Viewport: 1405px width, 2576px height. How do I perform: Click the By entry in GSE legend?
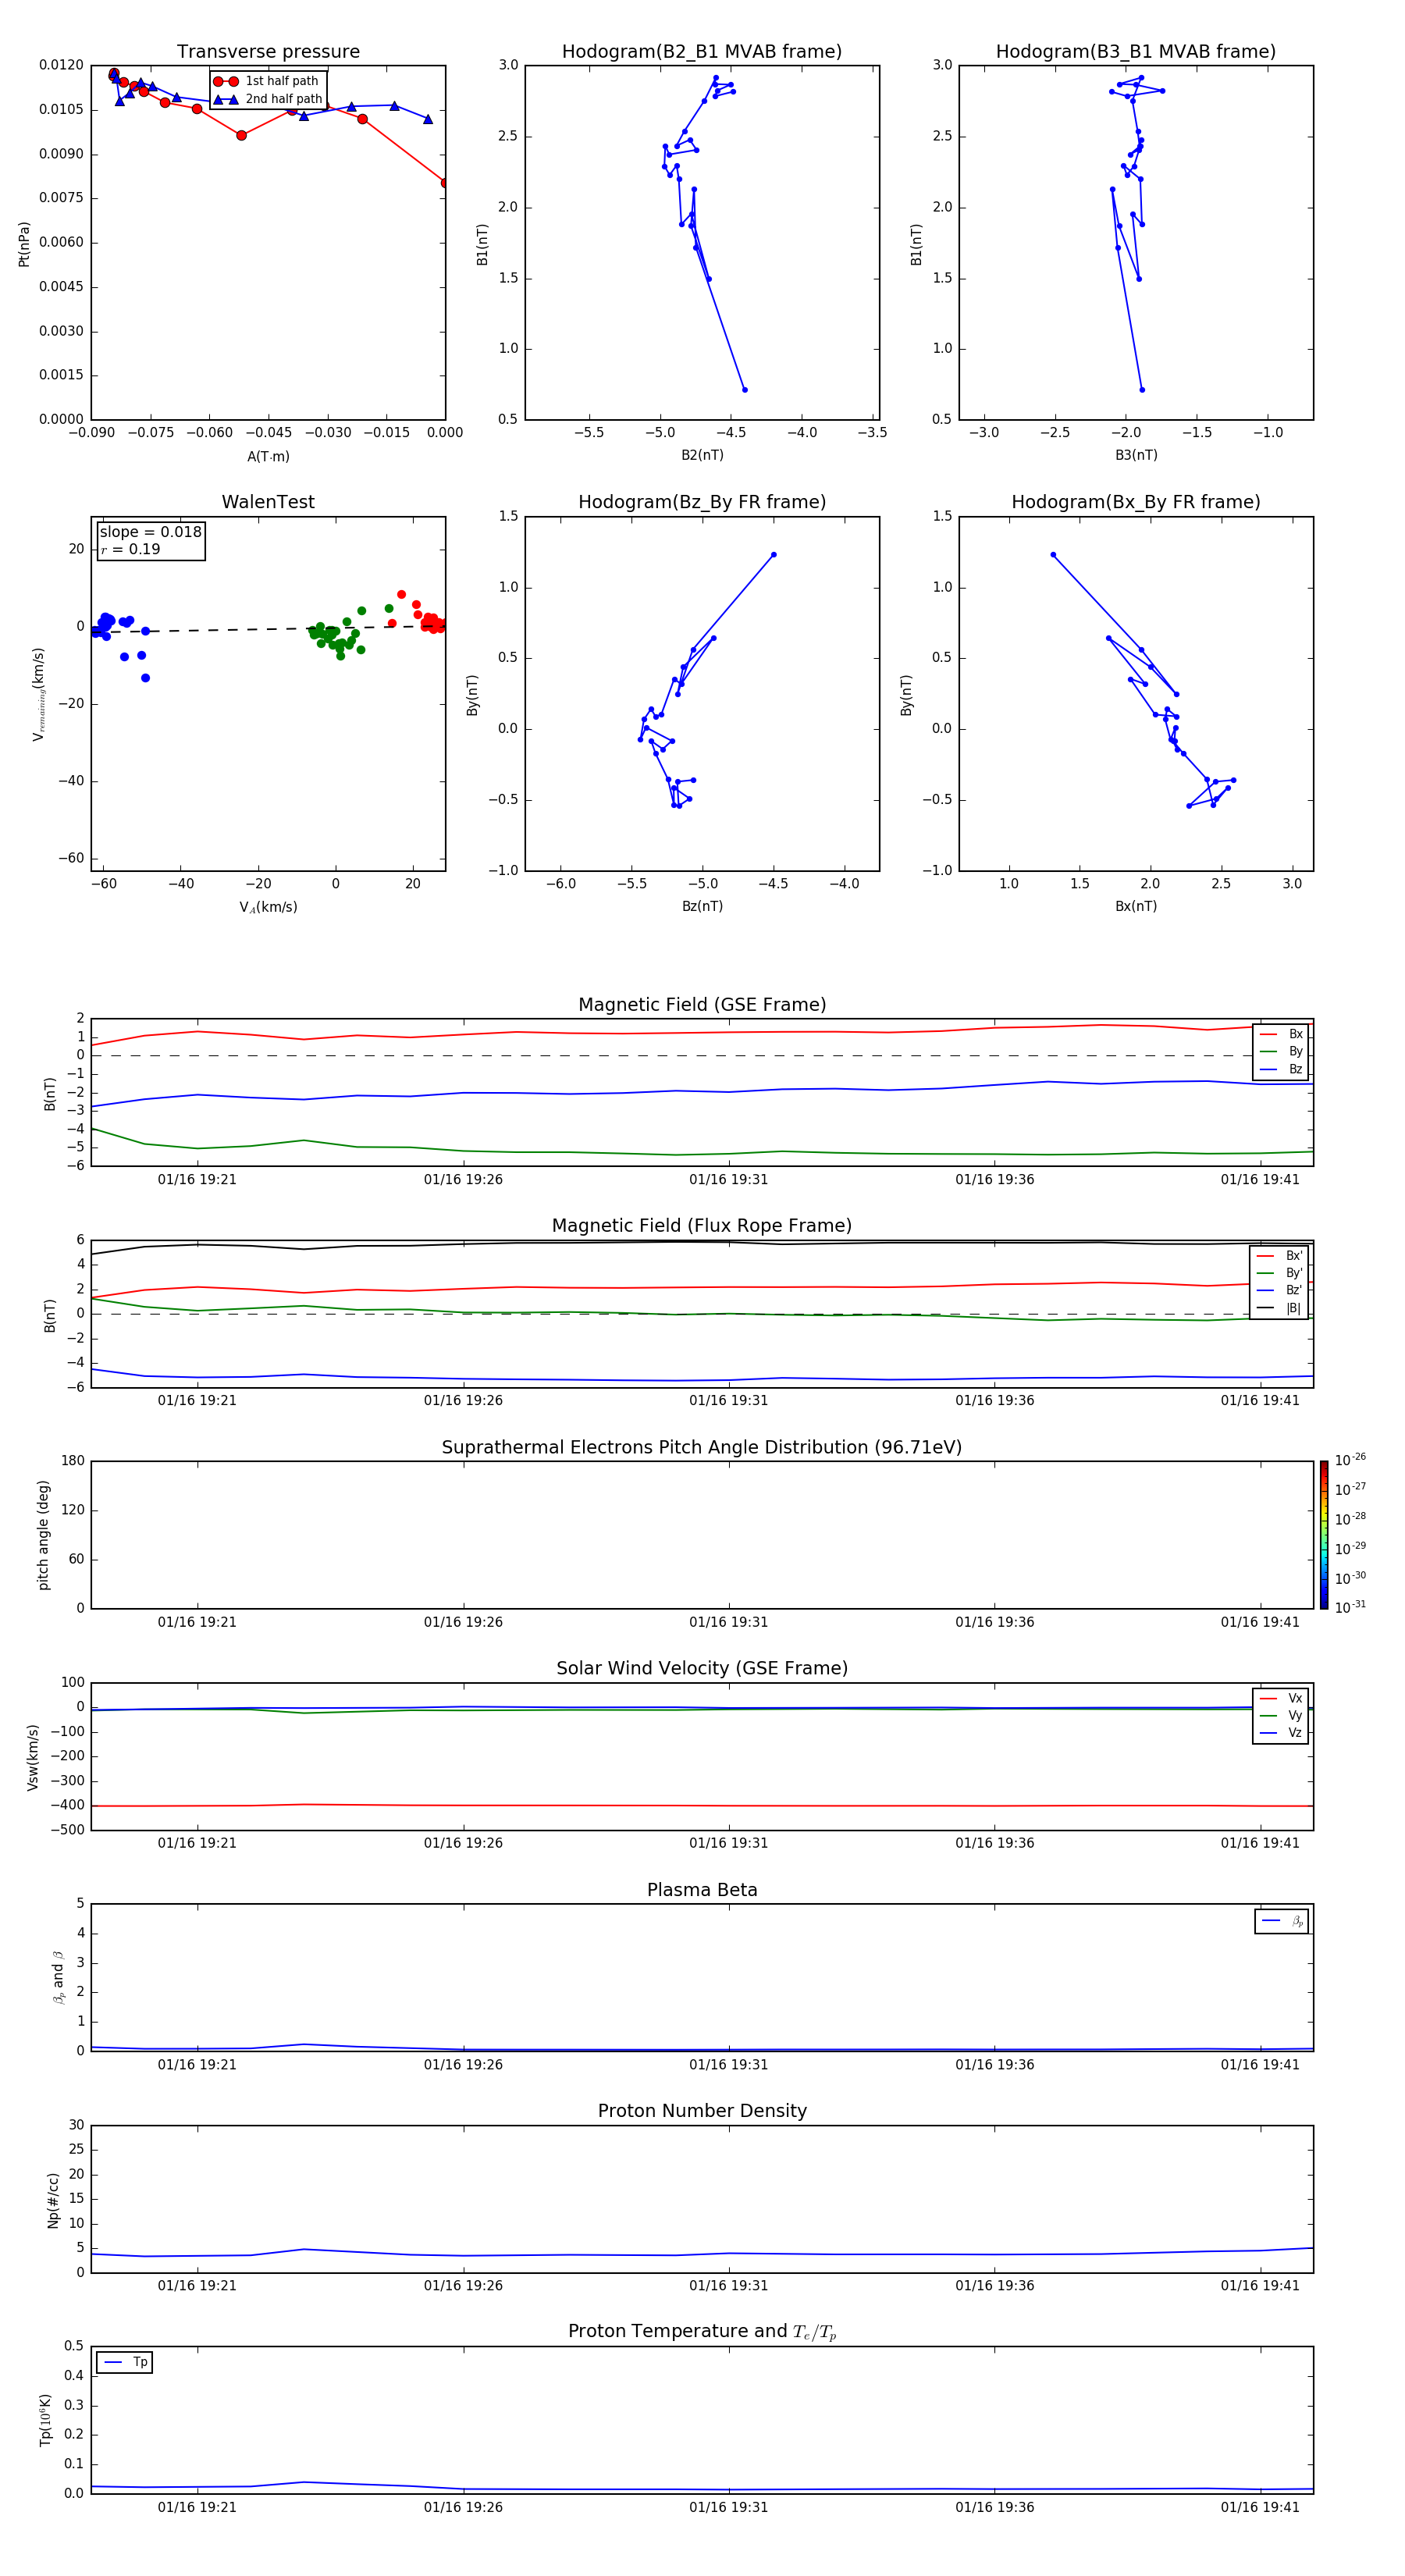coord(1281,1052)
